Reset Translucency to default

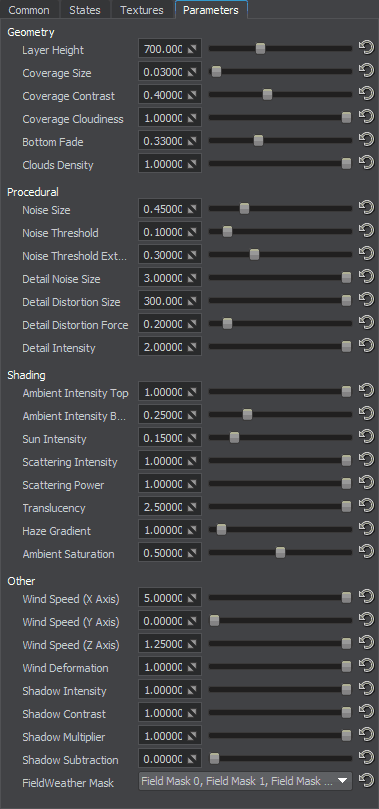366,507
